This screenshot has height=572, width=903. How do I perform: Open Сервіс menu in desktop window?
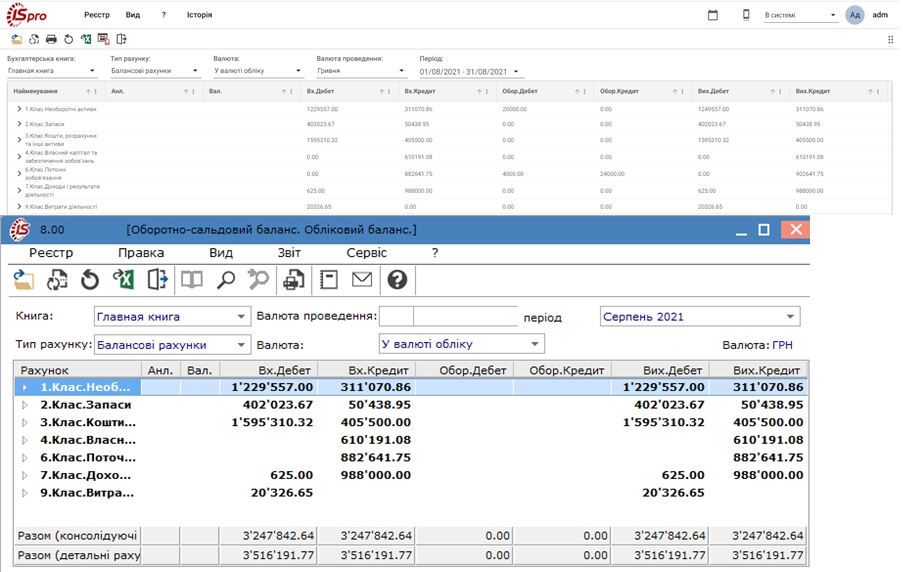(x=366, y=253)
